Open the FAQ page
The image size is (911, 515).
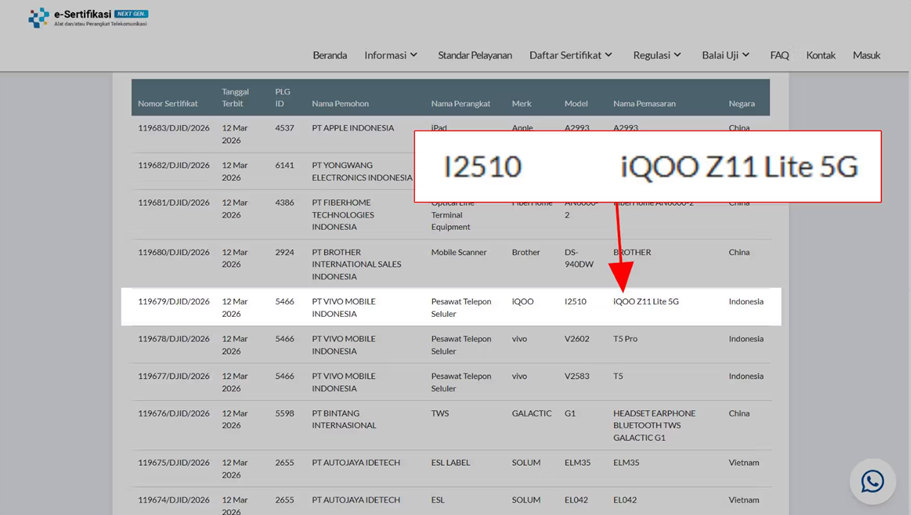(x=779, y=55)
